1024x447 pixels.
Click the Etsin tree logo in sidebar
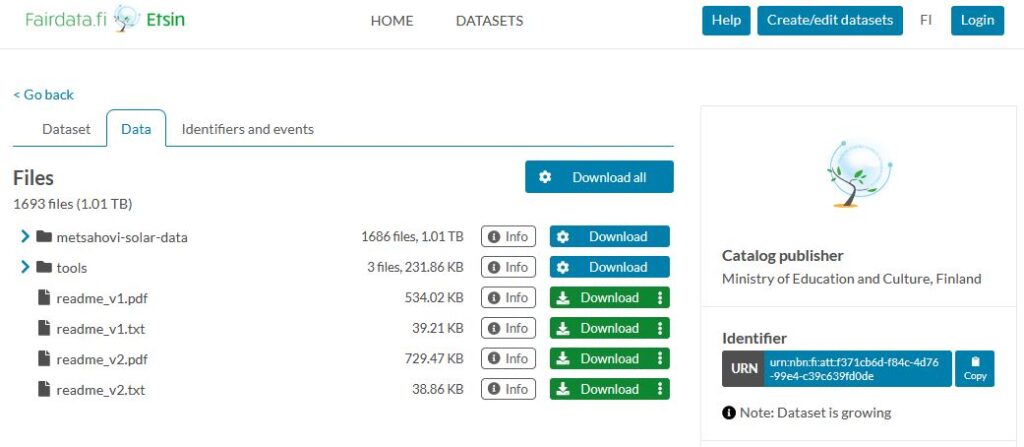pyautogui.click(x=859, y=174)
